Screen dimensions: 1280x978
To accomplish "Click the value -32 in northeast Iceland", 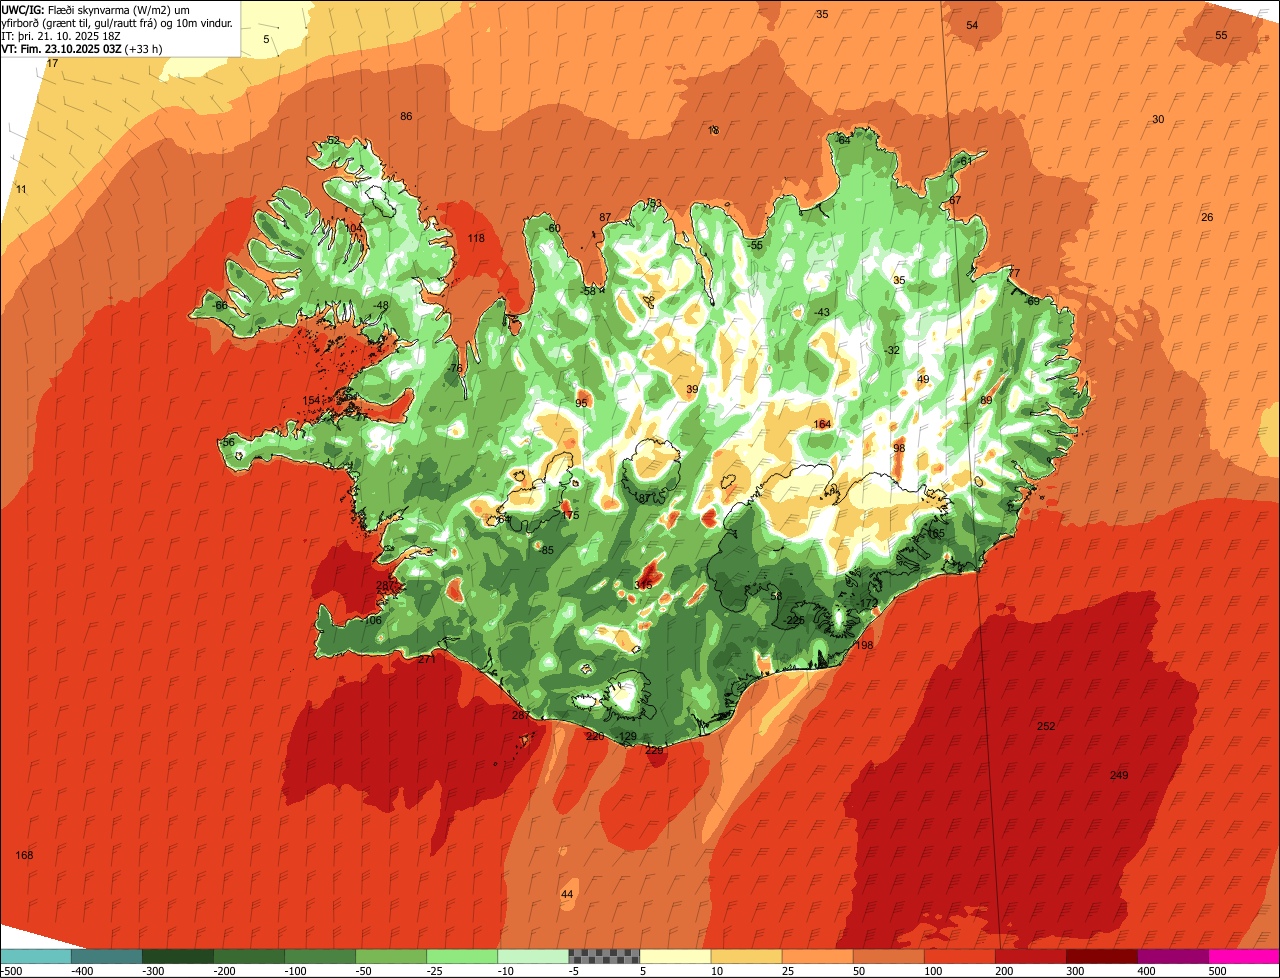I will 892,350.
